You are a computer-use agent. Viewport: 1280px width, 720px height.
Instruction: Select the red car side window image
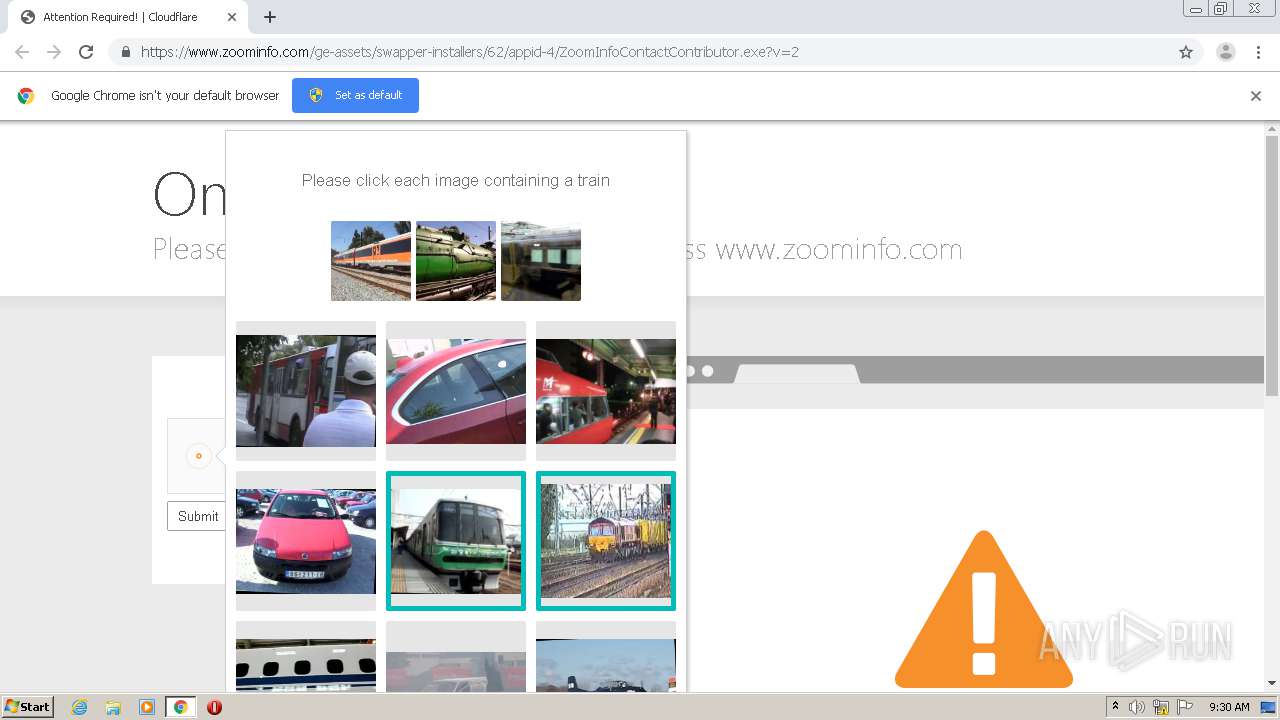[456, 391]
